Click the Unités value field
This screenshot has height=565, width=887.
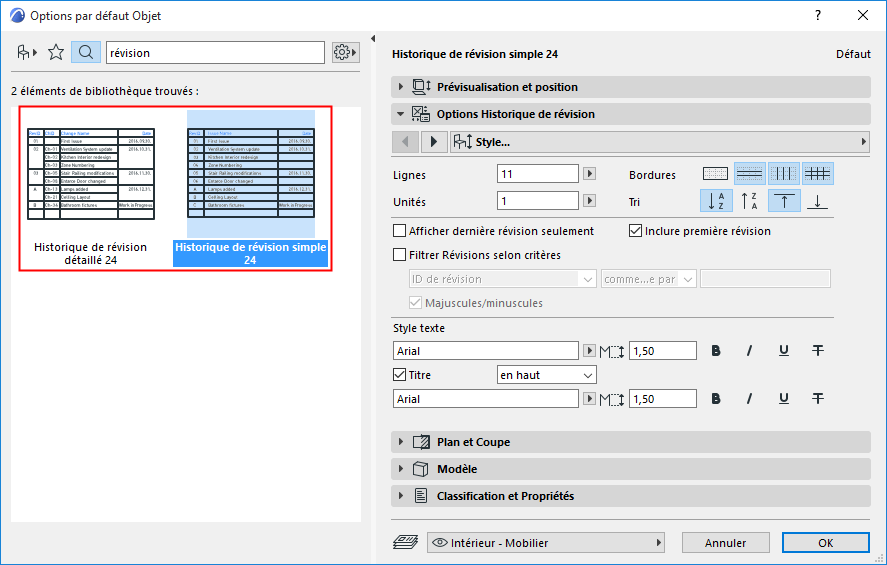[538, 201]
